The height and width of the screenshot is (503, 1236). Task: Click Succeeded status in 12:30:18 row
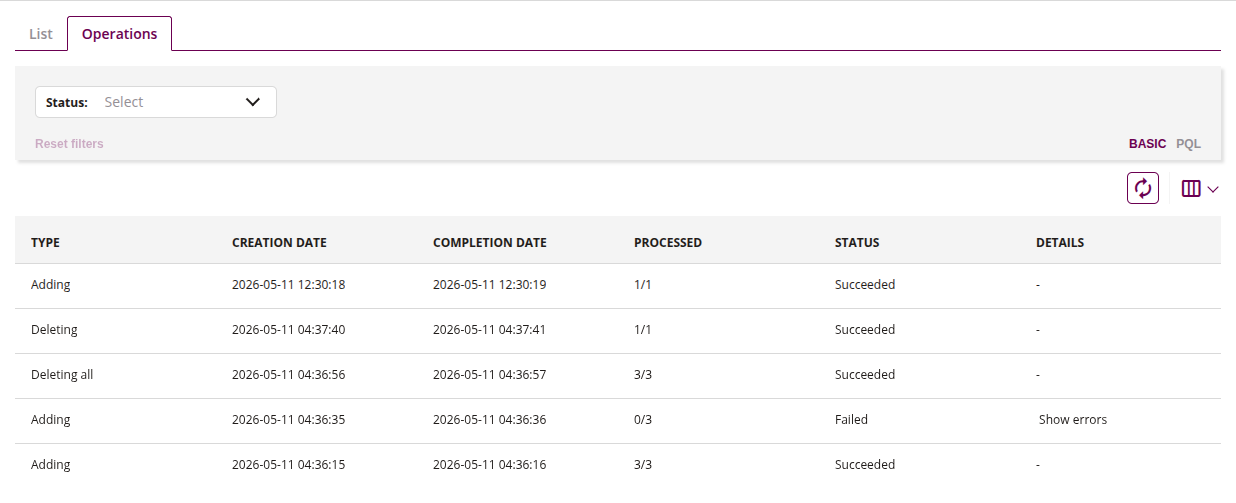(865, 285)
